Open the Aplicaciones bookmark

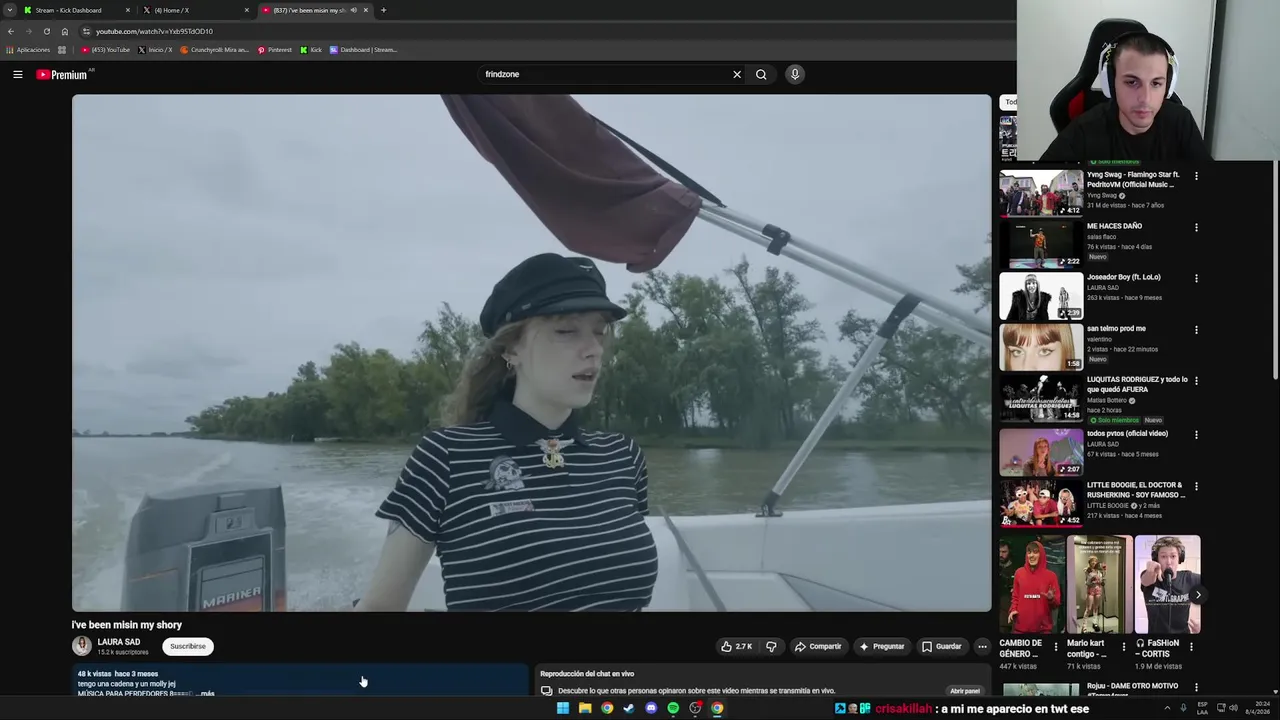pyautogui.click(x=28, y=50)
